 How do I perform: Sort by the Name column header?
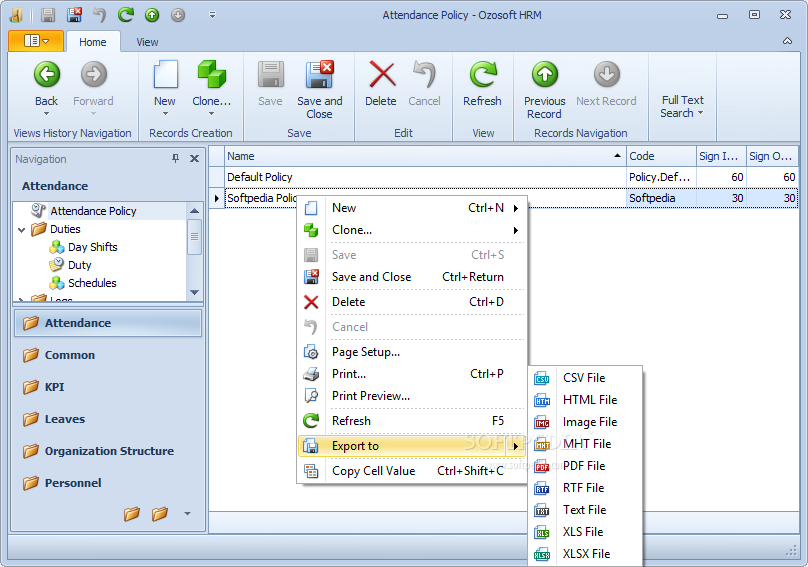[x=425, y=156]
